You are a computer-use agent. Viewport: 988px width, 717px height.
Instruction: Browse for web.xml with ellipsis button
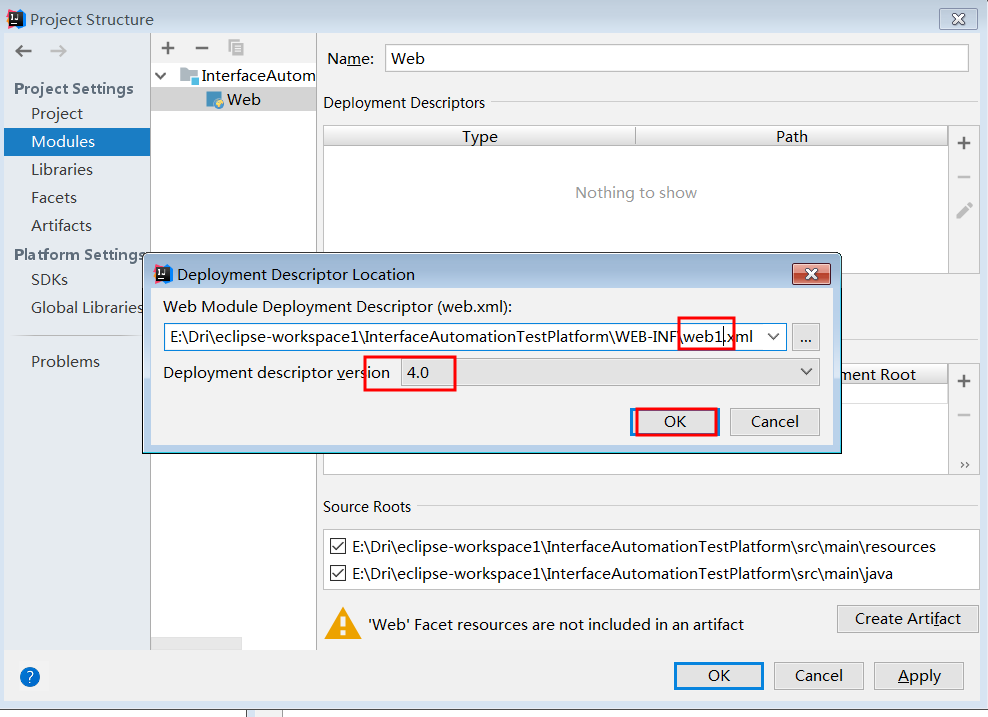pyautogui.click(x=805, y=337)
